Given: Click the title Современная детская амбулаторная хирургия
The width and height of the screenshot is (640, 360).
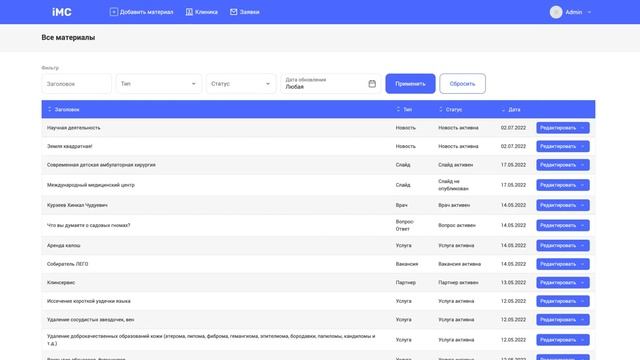Looking at the screenshot, I should (x=101, y=165).
